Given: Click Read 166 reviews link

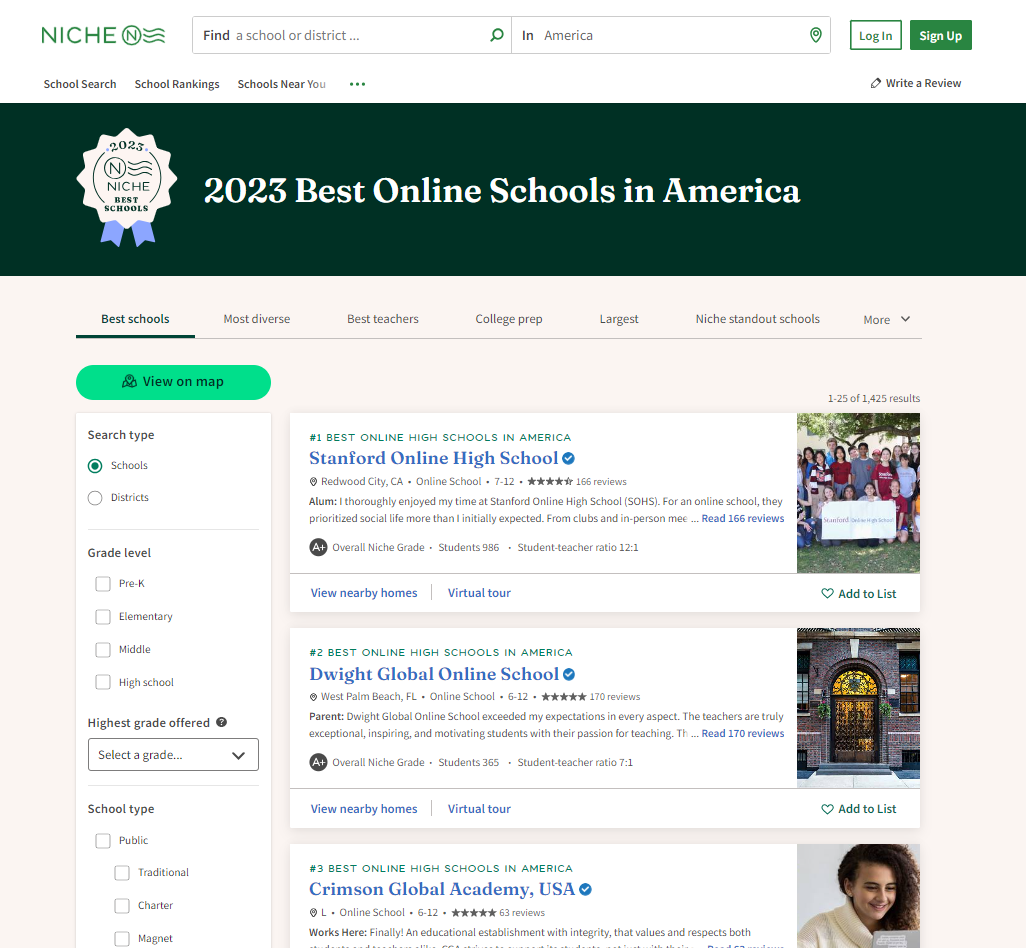Looking at the screenshot, I should click(x=743, y=518).
